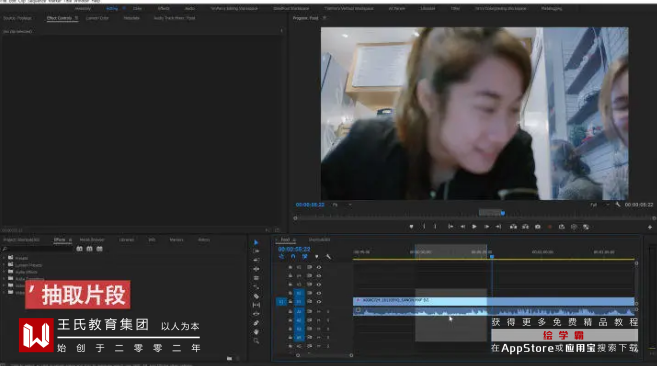Click Lift button in program monitor
The width and height of the screenshot is (657, 366).
513,227
